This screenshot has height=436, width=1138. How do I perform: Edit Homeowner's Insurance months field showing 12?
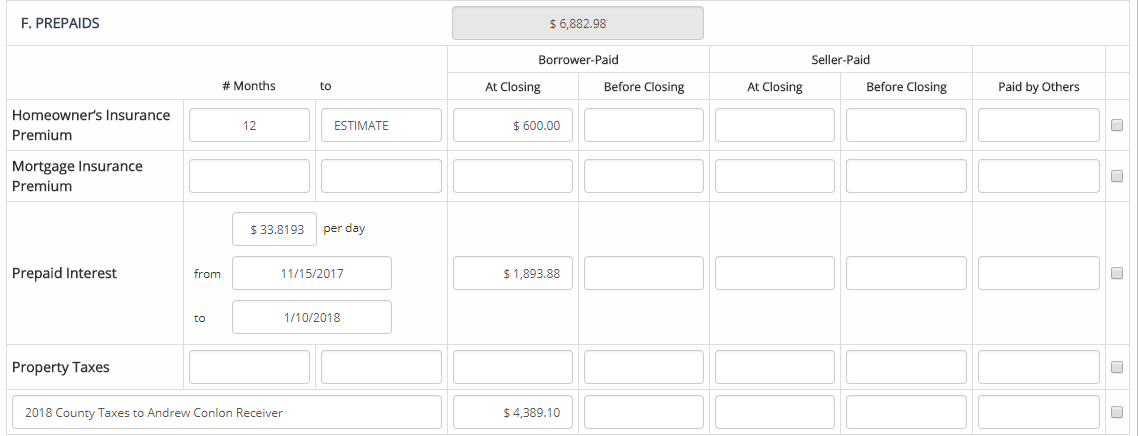click(x=249, y=125)
